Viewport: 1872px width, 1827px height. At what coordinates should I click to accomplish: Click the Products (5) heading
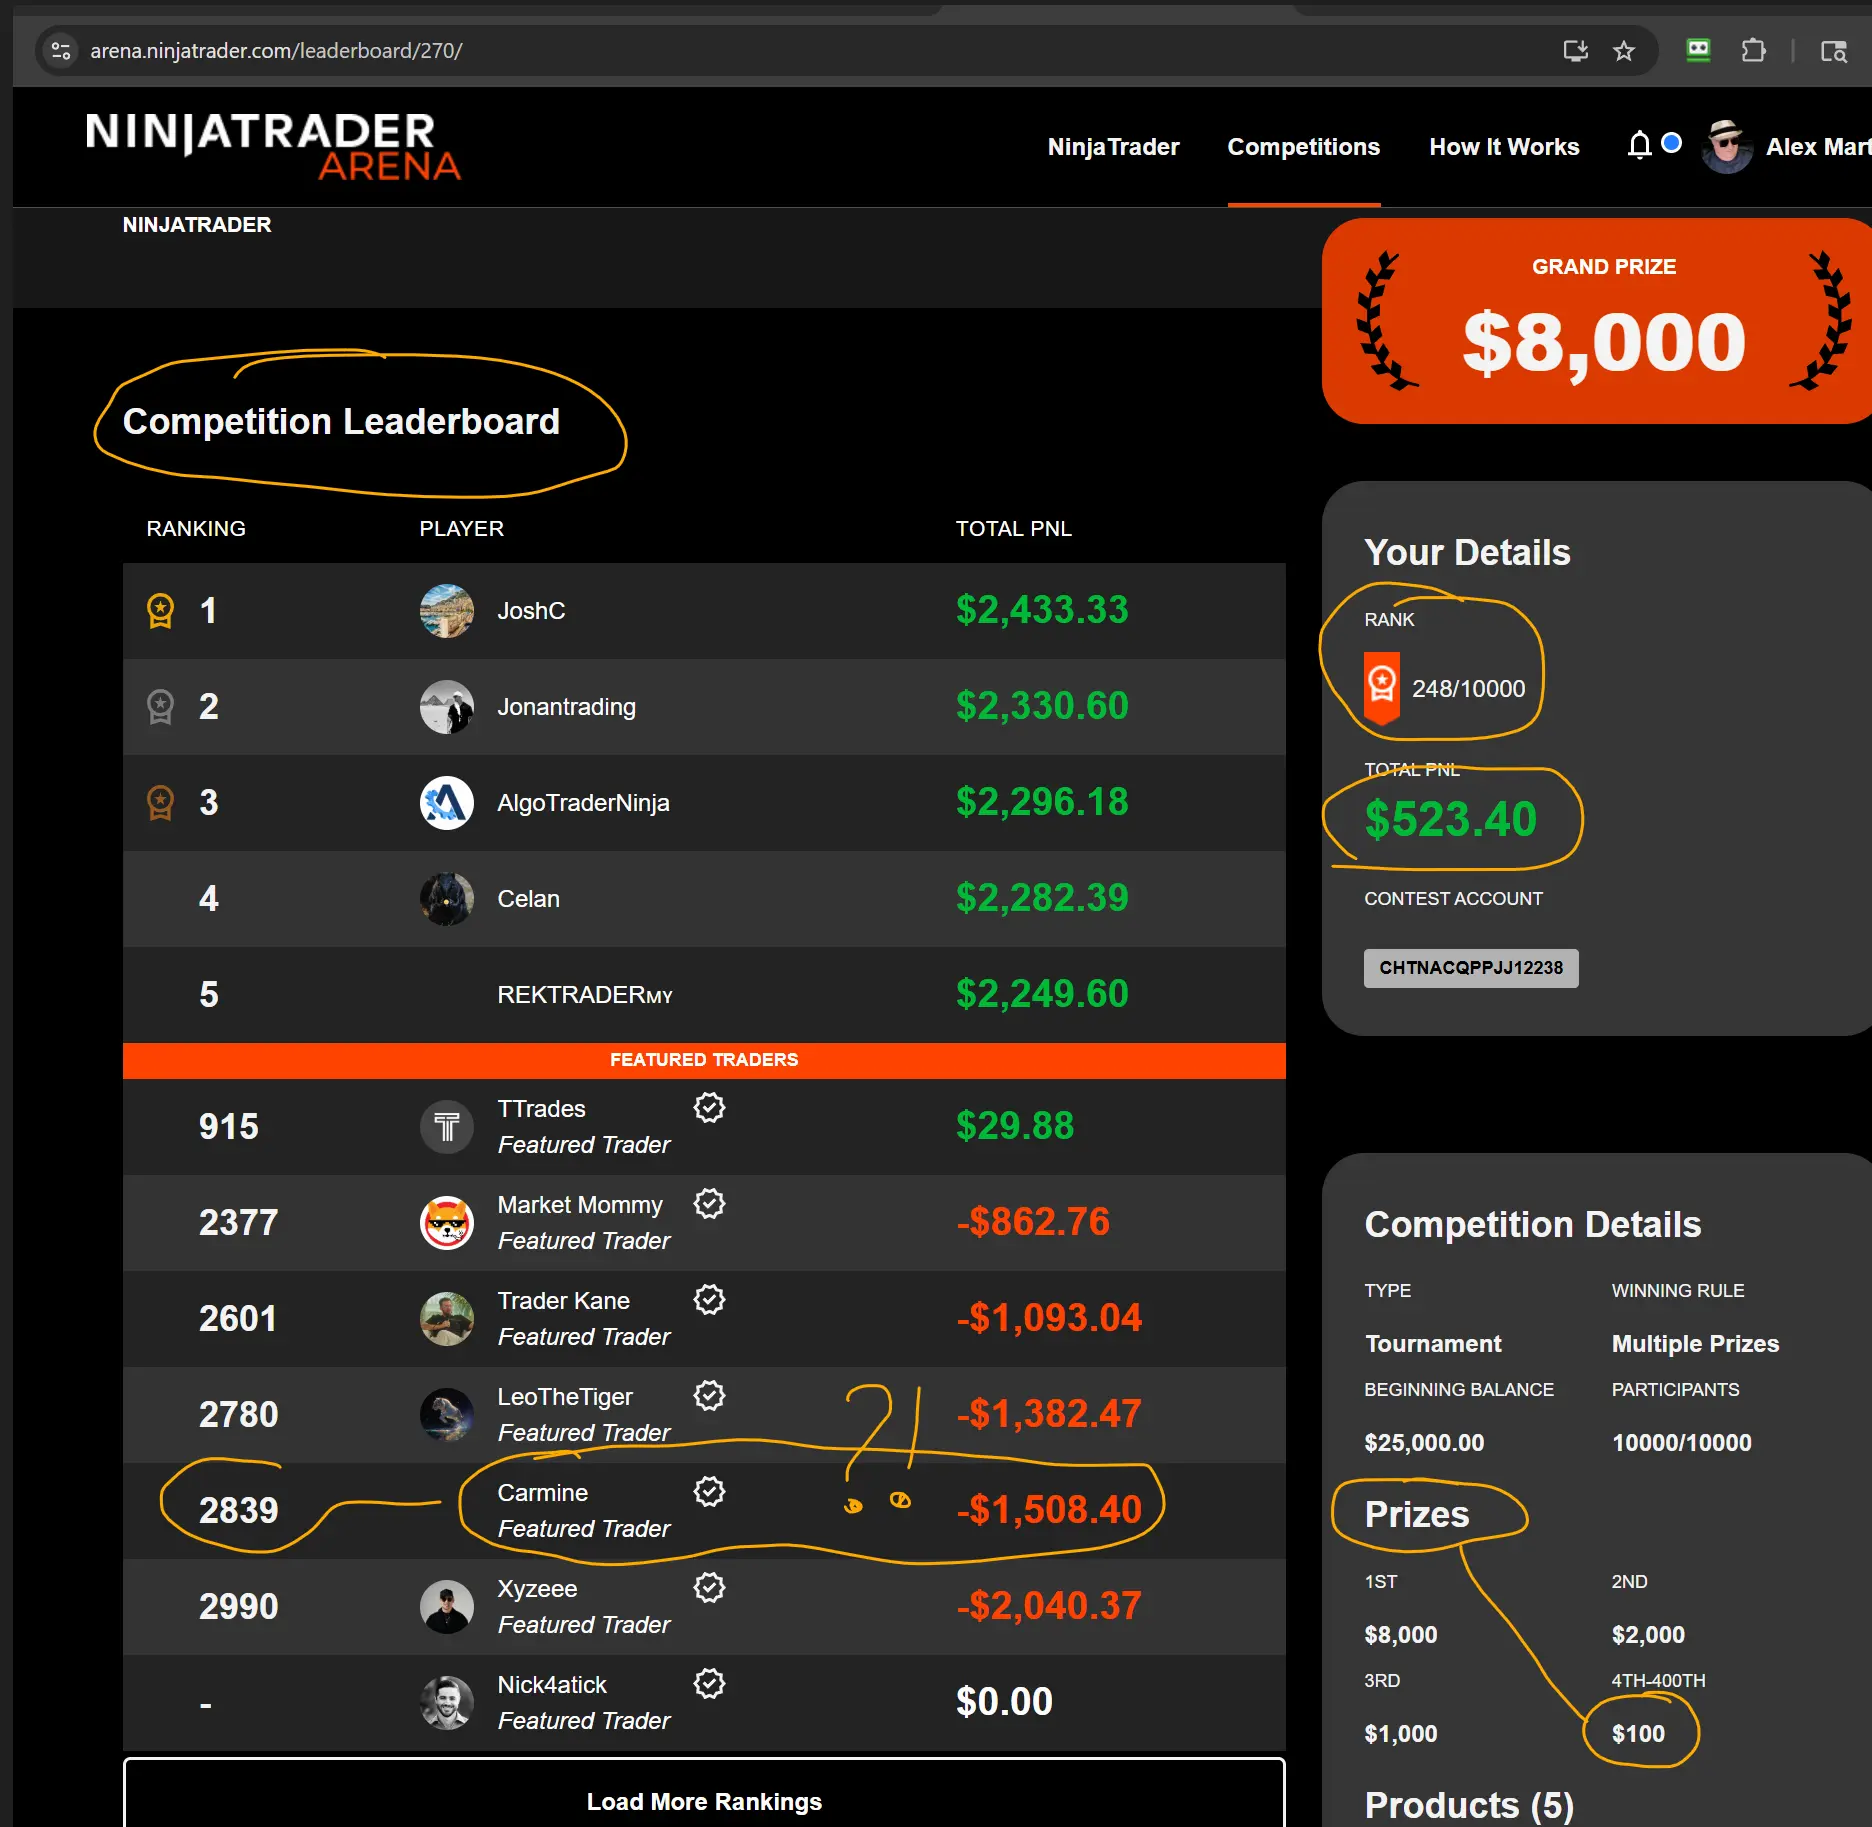1469,1805
